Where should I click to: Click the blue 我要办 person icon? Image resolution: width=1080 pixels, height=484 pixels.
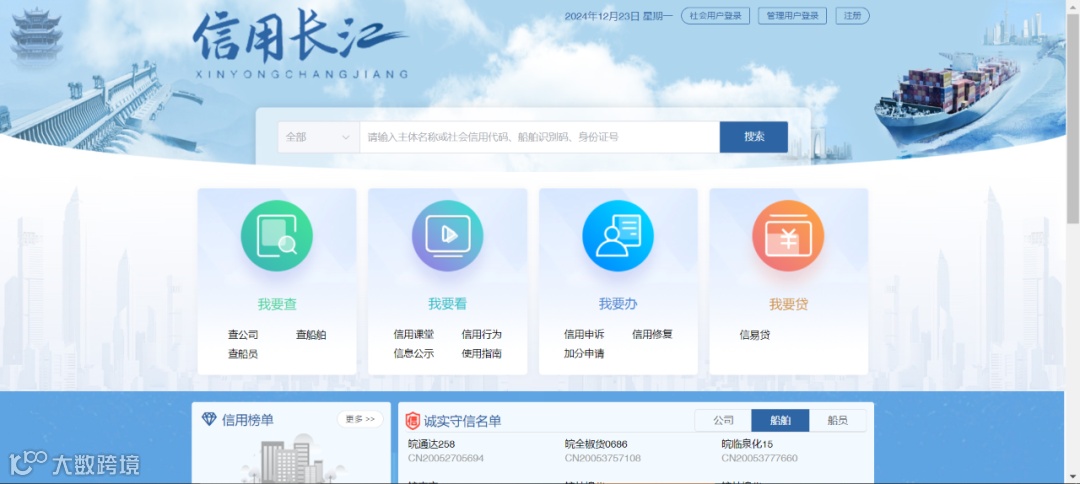pos(618,236)
